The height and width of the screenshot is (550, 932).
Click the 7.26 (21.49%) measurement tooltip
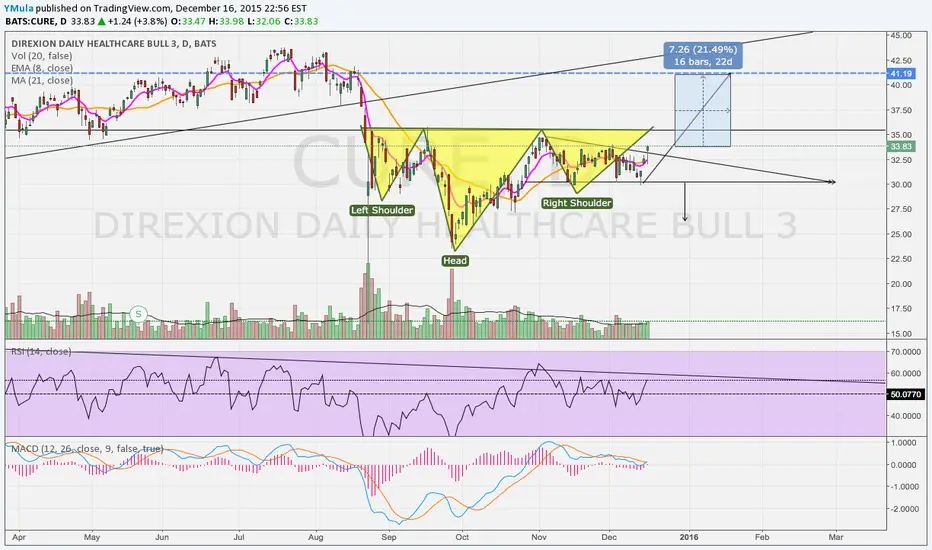703,55
